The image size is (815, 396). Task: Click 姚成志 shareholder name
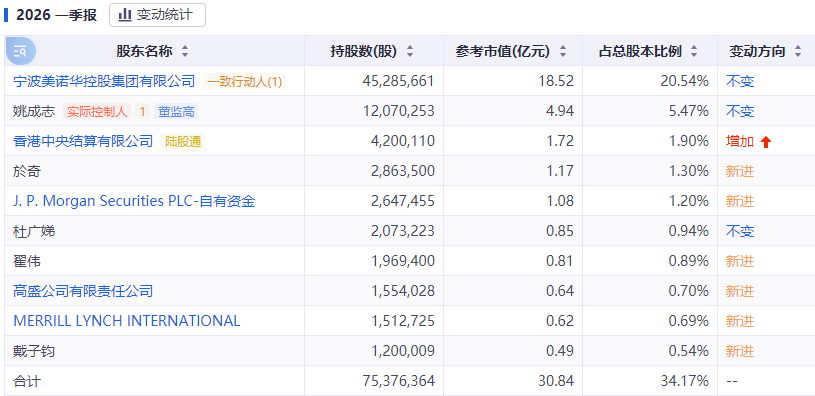coord(34,111)
